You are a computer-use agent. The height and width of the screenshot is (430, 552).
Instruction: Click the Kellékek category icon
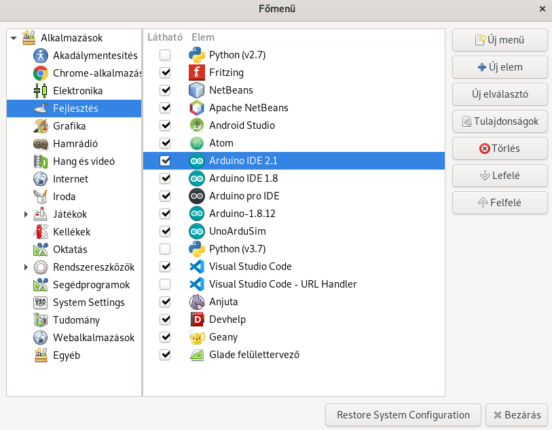[40, 232]
